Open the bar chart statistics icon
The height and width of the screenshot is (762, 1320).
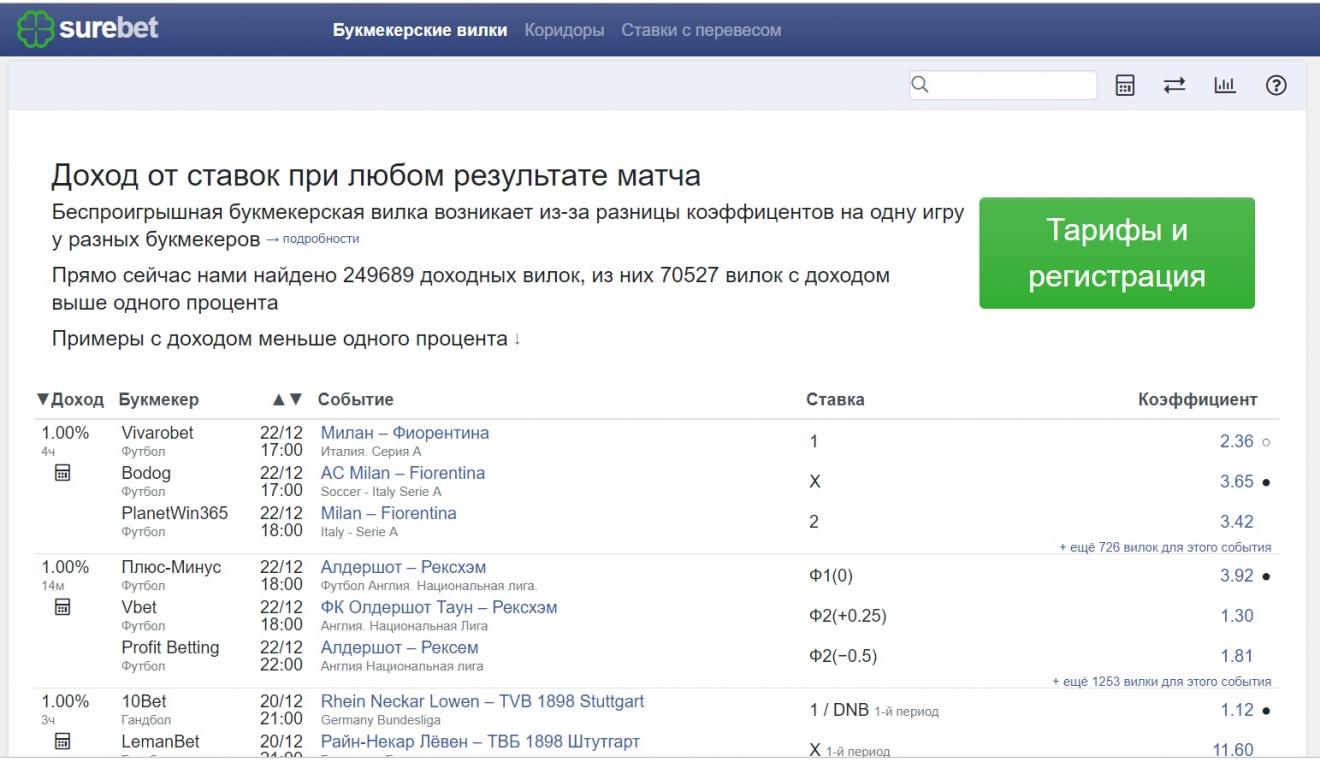pos(1224,87)
